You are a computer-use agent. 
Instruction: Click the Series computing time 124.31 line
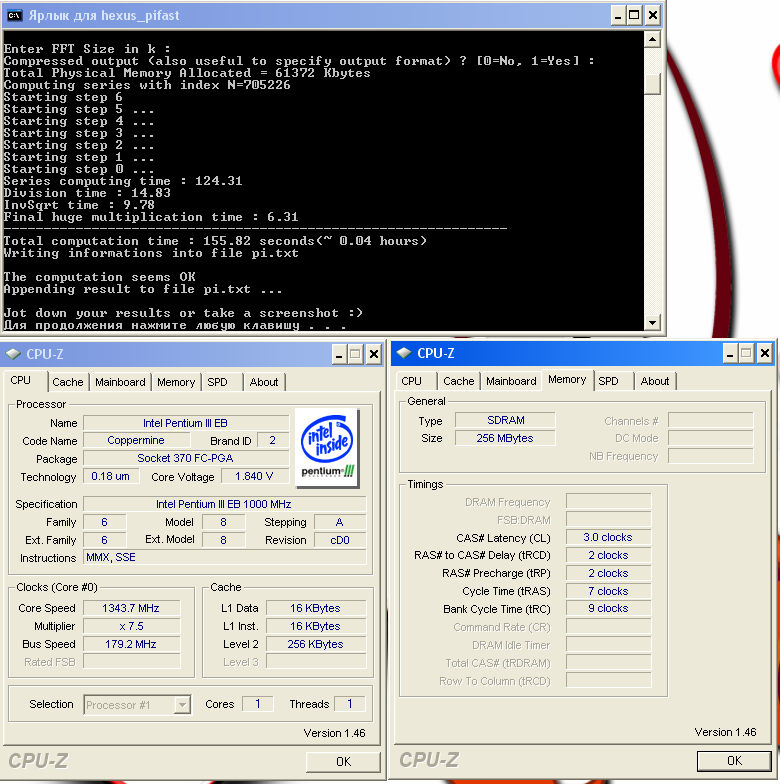tap(123, 181)
